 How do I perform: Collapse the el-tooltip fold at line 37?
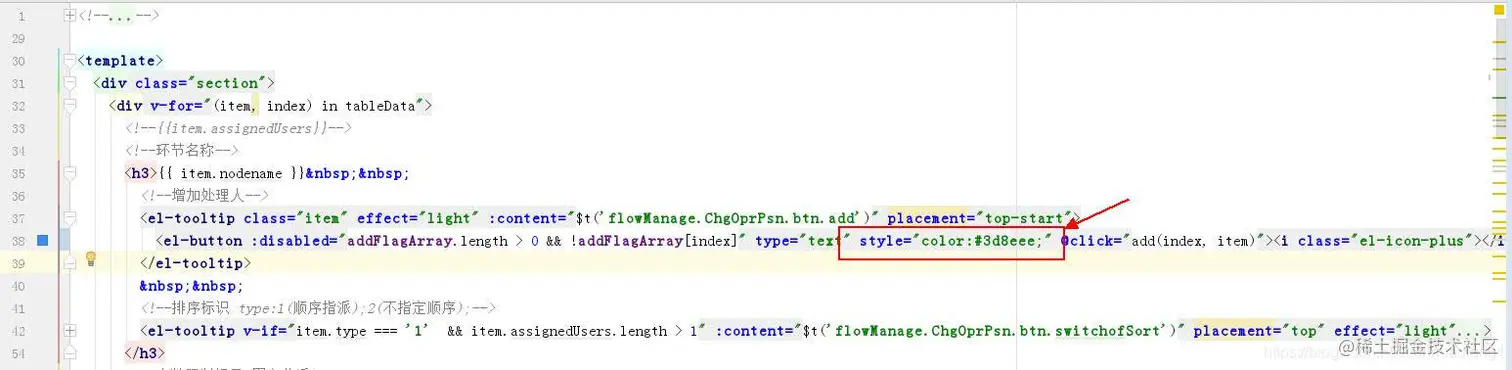(70, 218)
